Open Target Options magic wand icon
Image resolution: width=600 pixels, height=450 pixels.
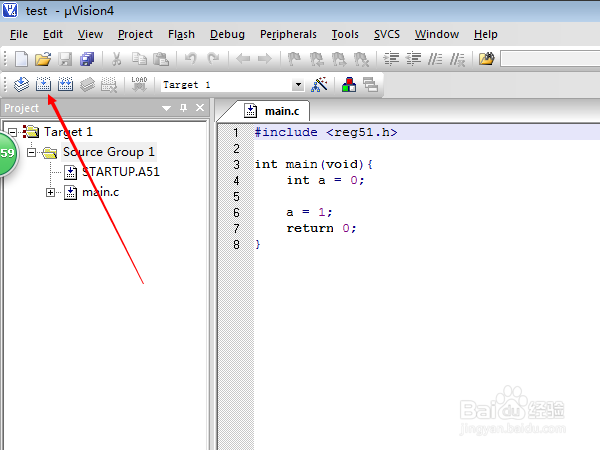tap(319, 84)
